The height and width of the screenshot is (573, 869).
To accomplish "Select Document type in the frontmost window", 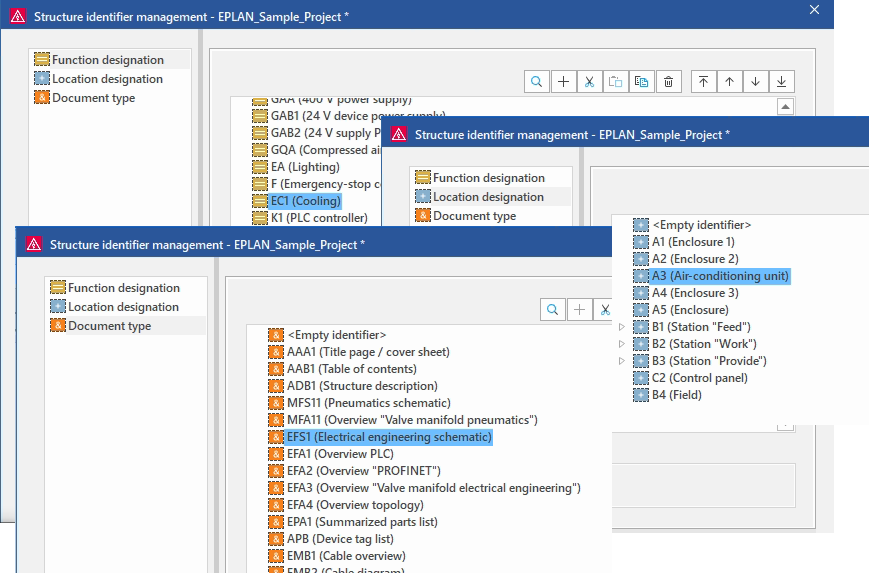I will pos(109,326).
